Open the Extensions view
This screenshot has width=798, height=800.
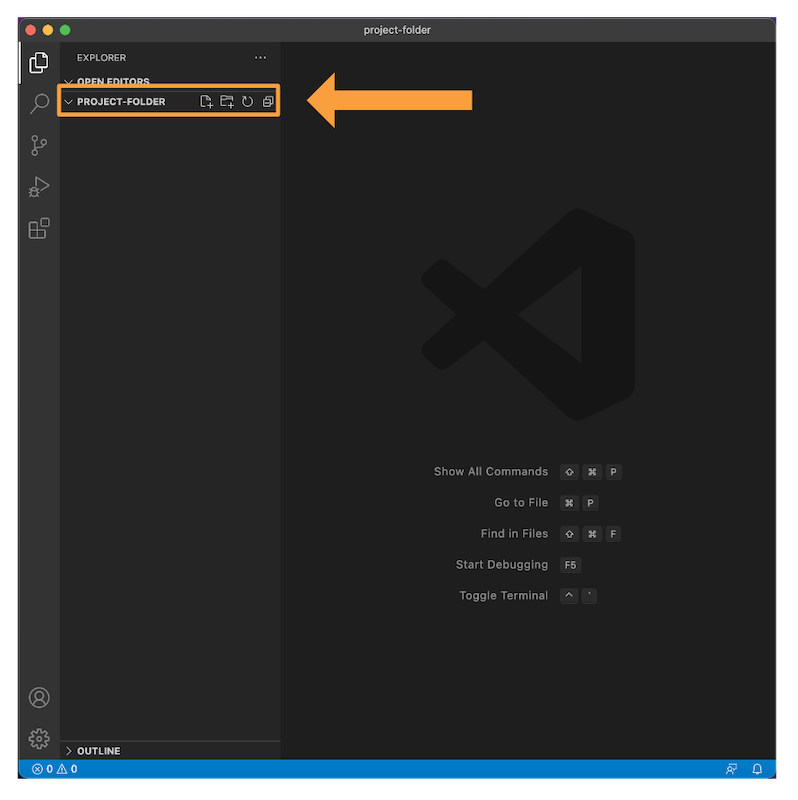[x=39, y=229]
